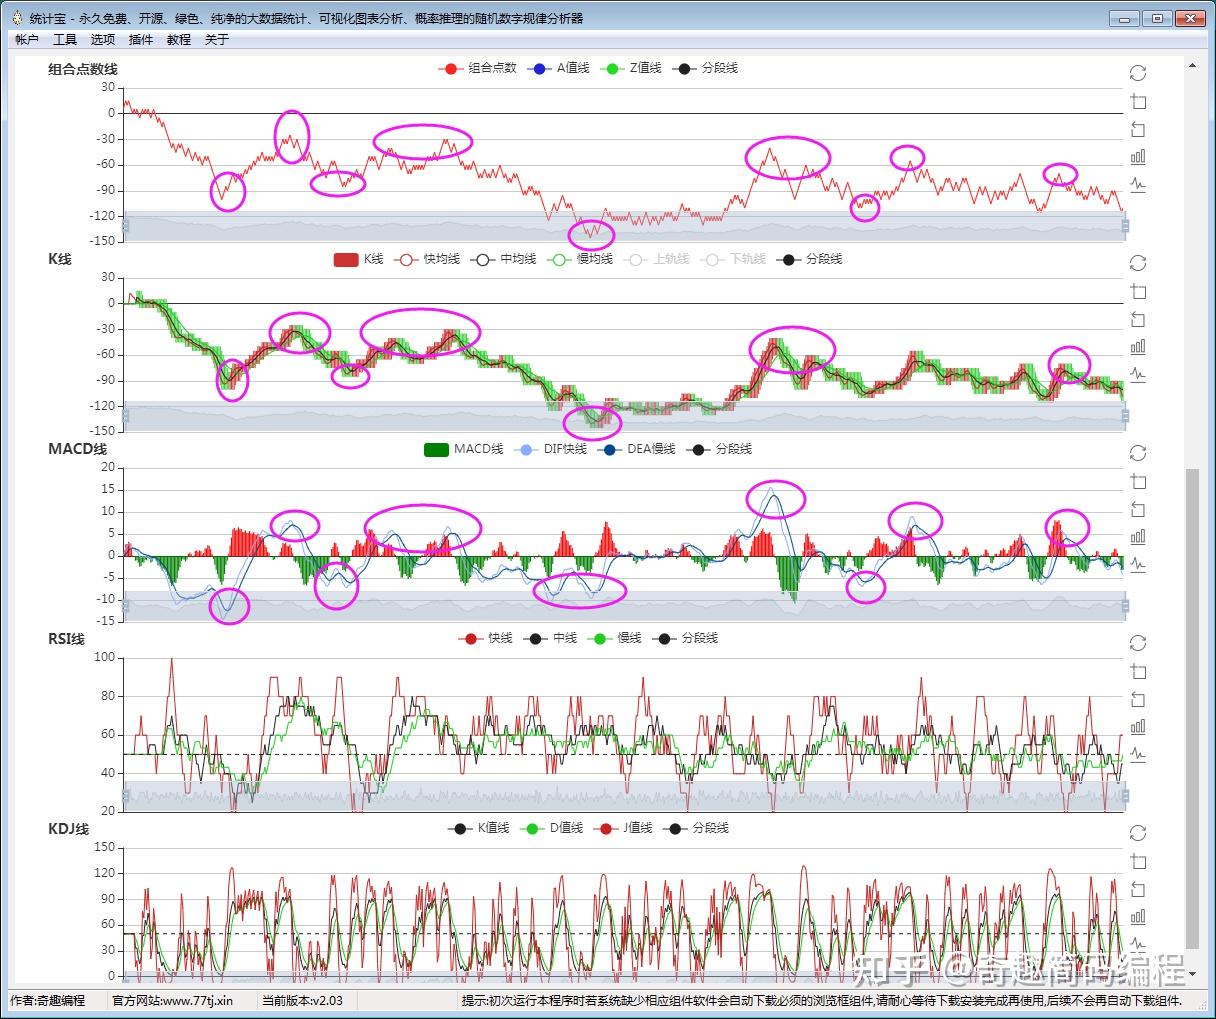Switch MACD线 chart to line chart view

[x=1137, y=565]
